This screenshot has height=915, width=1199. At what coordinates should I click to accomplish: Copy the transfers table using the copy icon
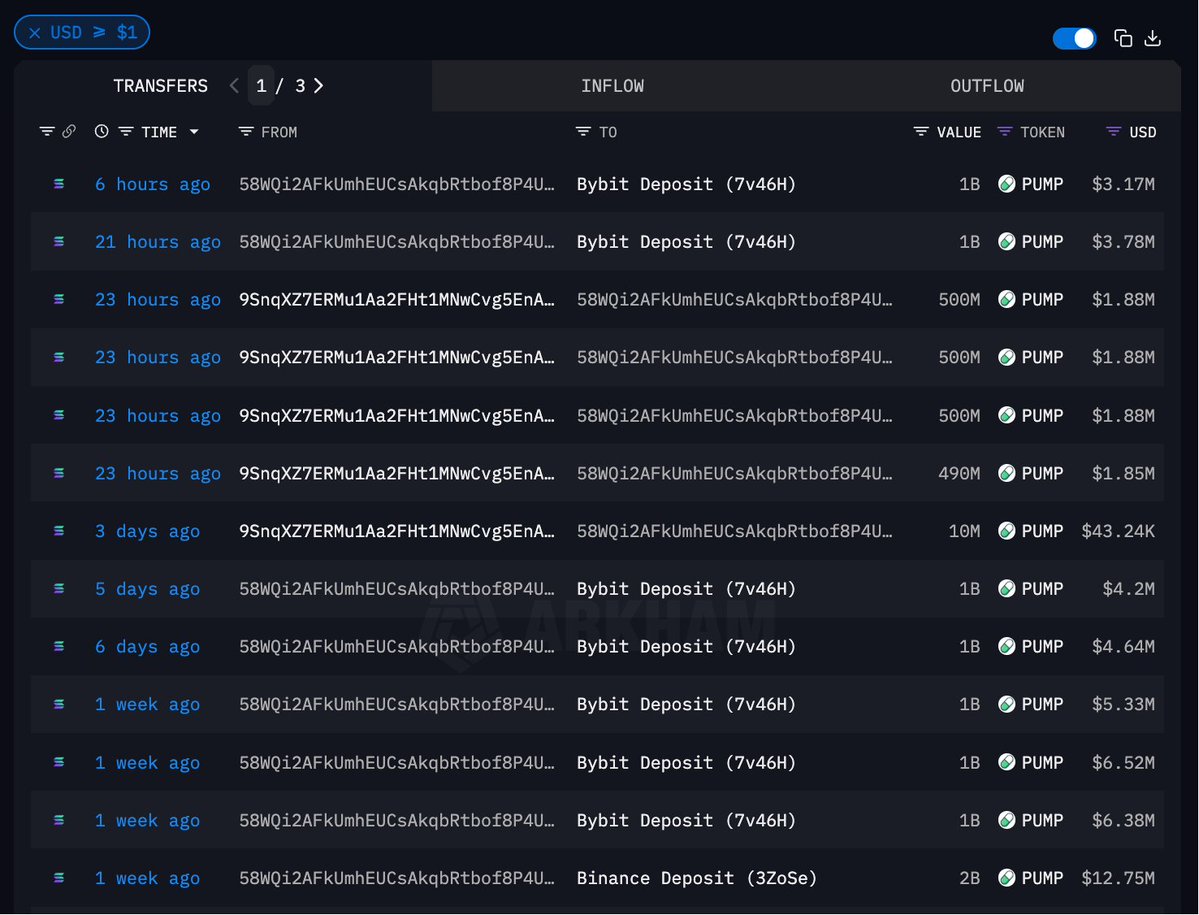point(1123,38)
